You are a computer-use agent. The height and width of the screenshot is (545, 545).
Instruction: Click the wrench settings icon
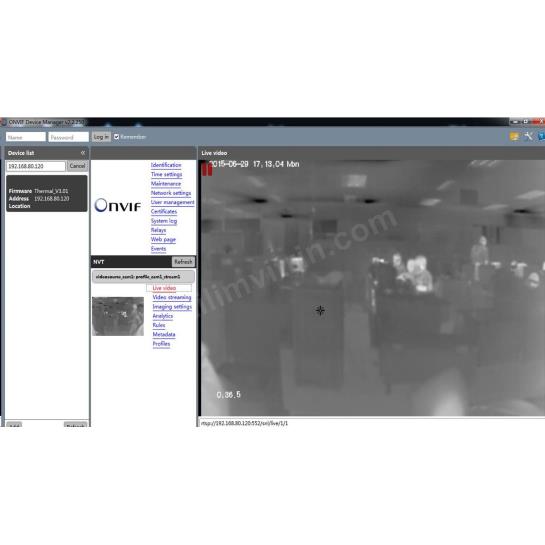[x=528, y=136]
